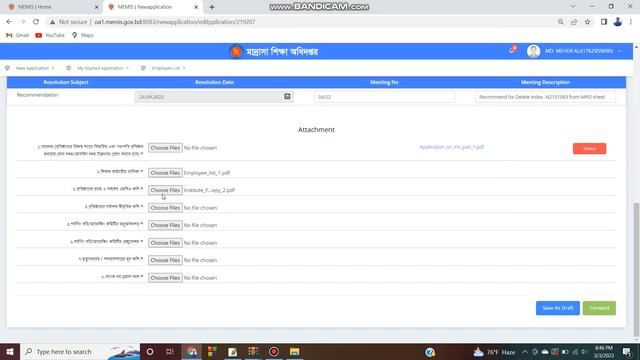Click the browser back arrow
640x360 pixels.
[9, 22]
